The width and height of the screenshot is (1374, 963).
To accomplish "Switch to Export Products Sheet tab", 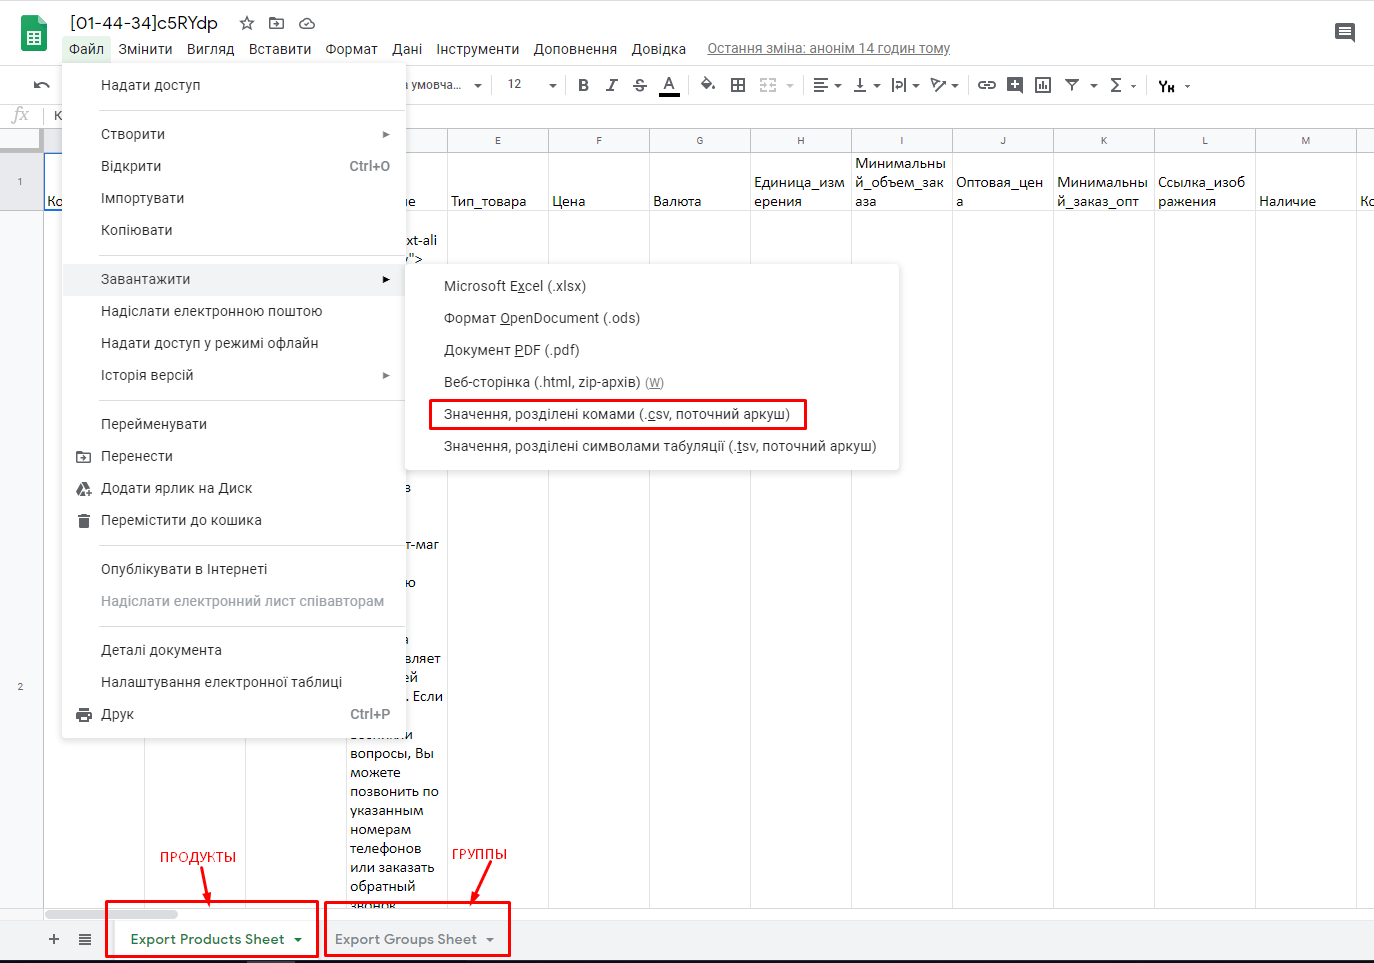I will tap(207, 939).
